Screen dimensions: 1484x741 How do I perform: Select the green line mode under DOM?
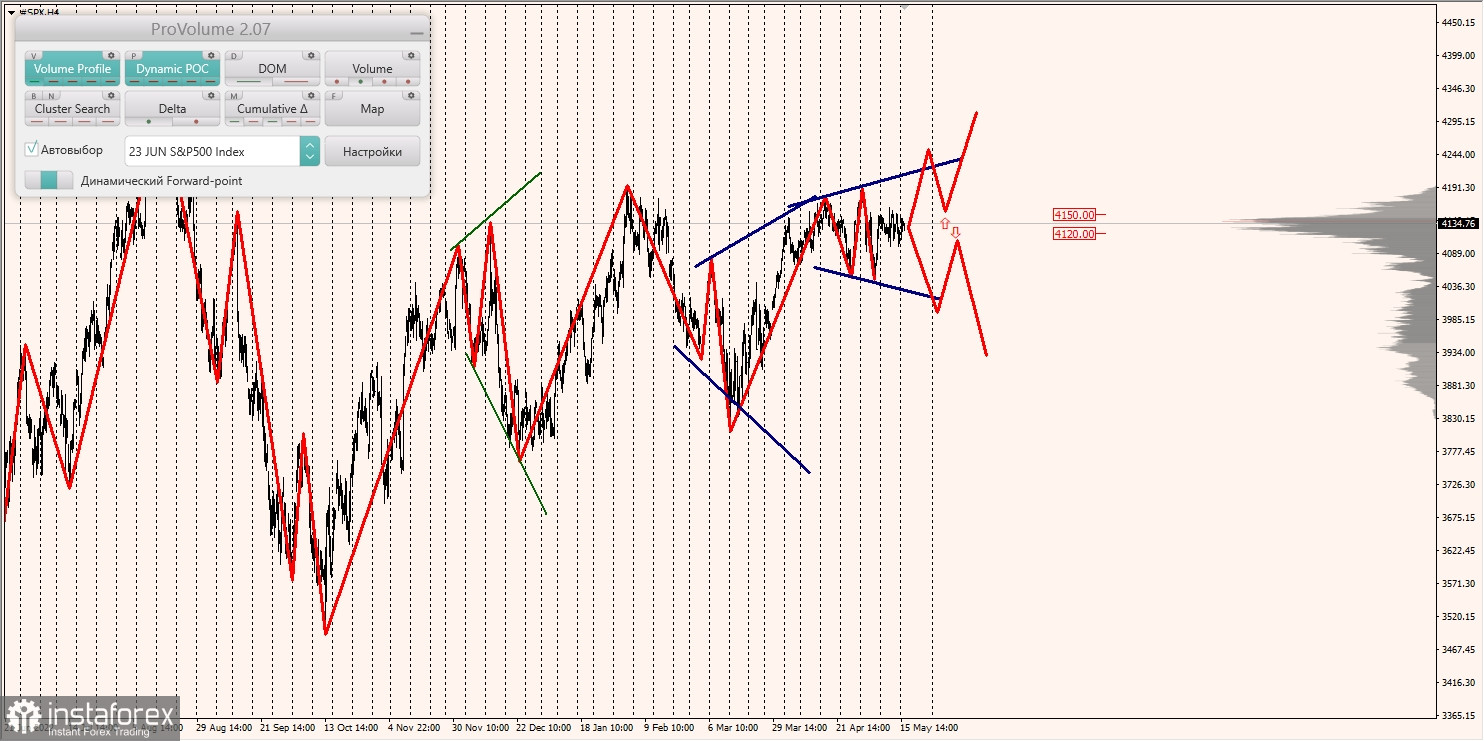249,82
